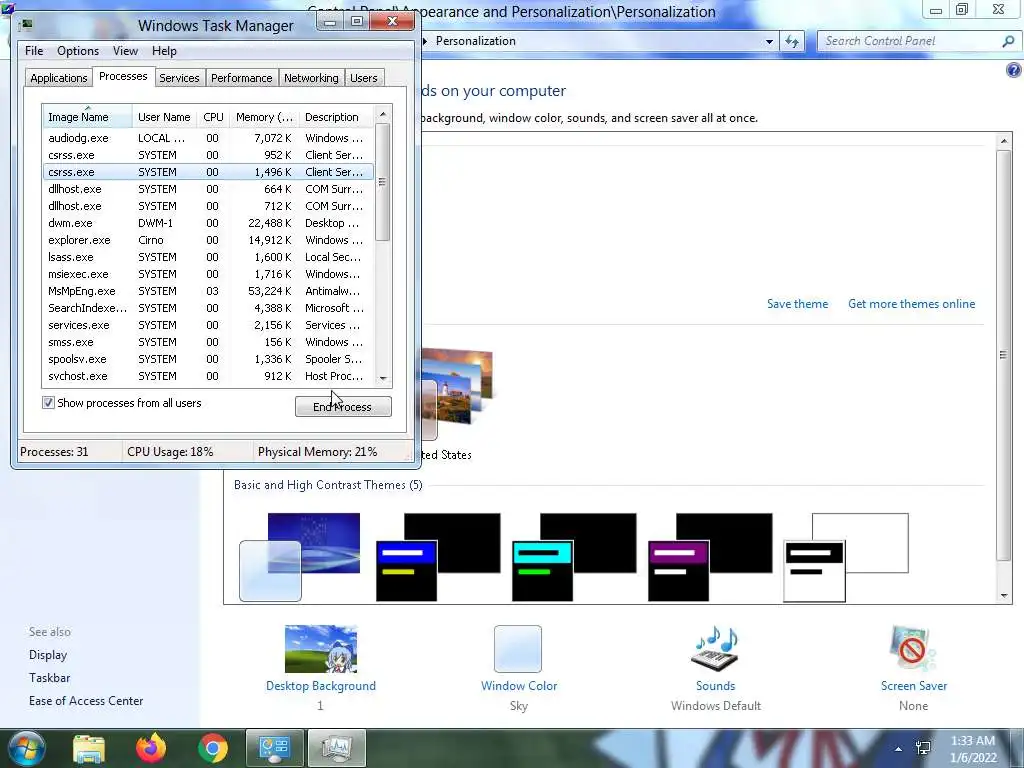Screen dimensions: 1024x768
Task: Open the Taskbar link under See also
Action: pyautogui.click(x=50, y=678)
